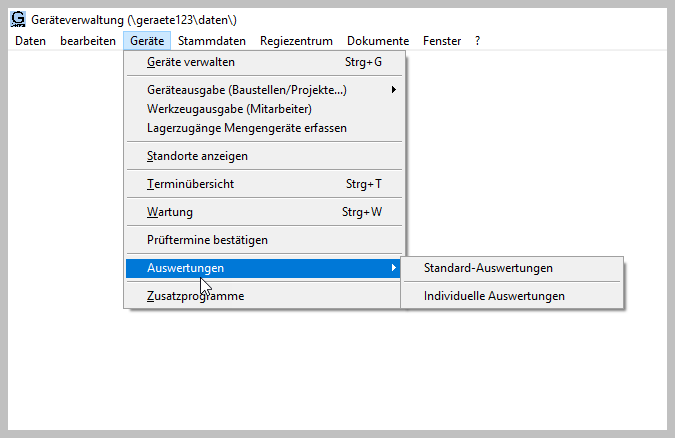Open Individuelle Auswertungen

click(494, 296)
